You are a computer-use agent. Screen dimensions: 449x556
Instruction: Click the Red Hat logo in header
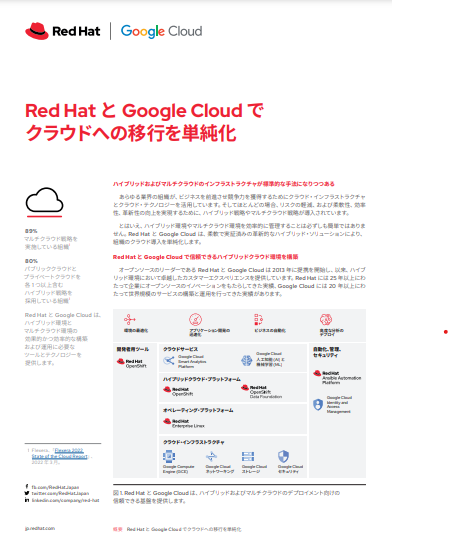[x=62, y=31]
